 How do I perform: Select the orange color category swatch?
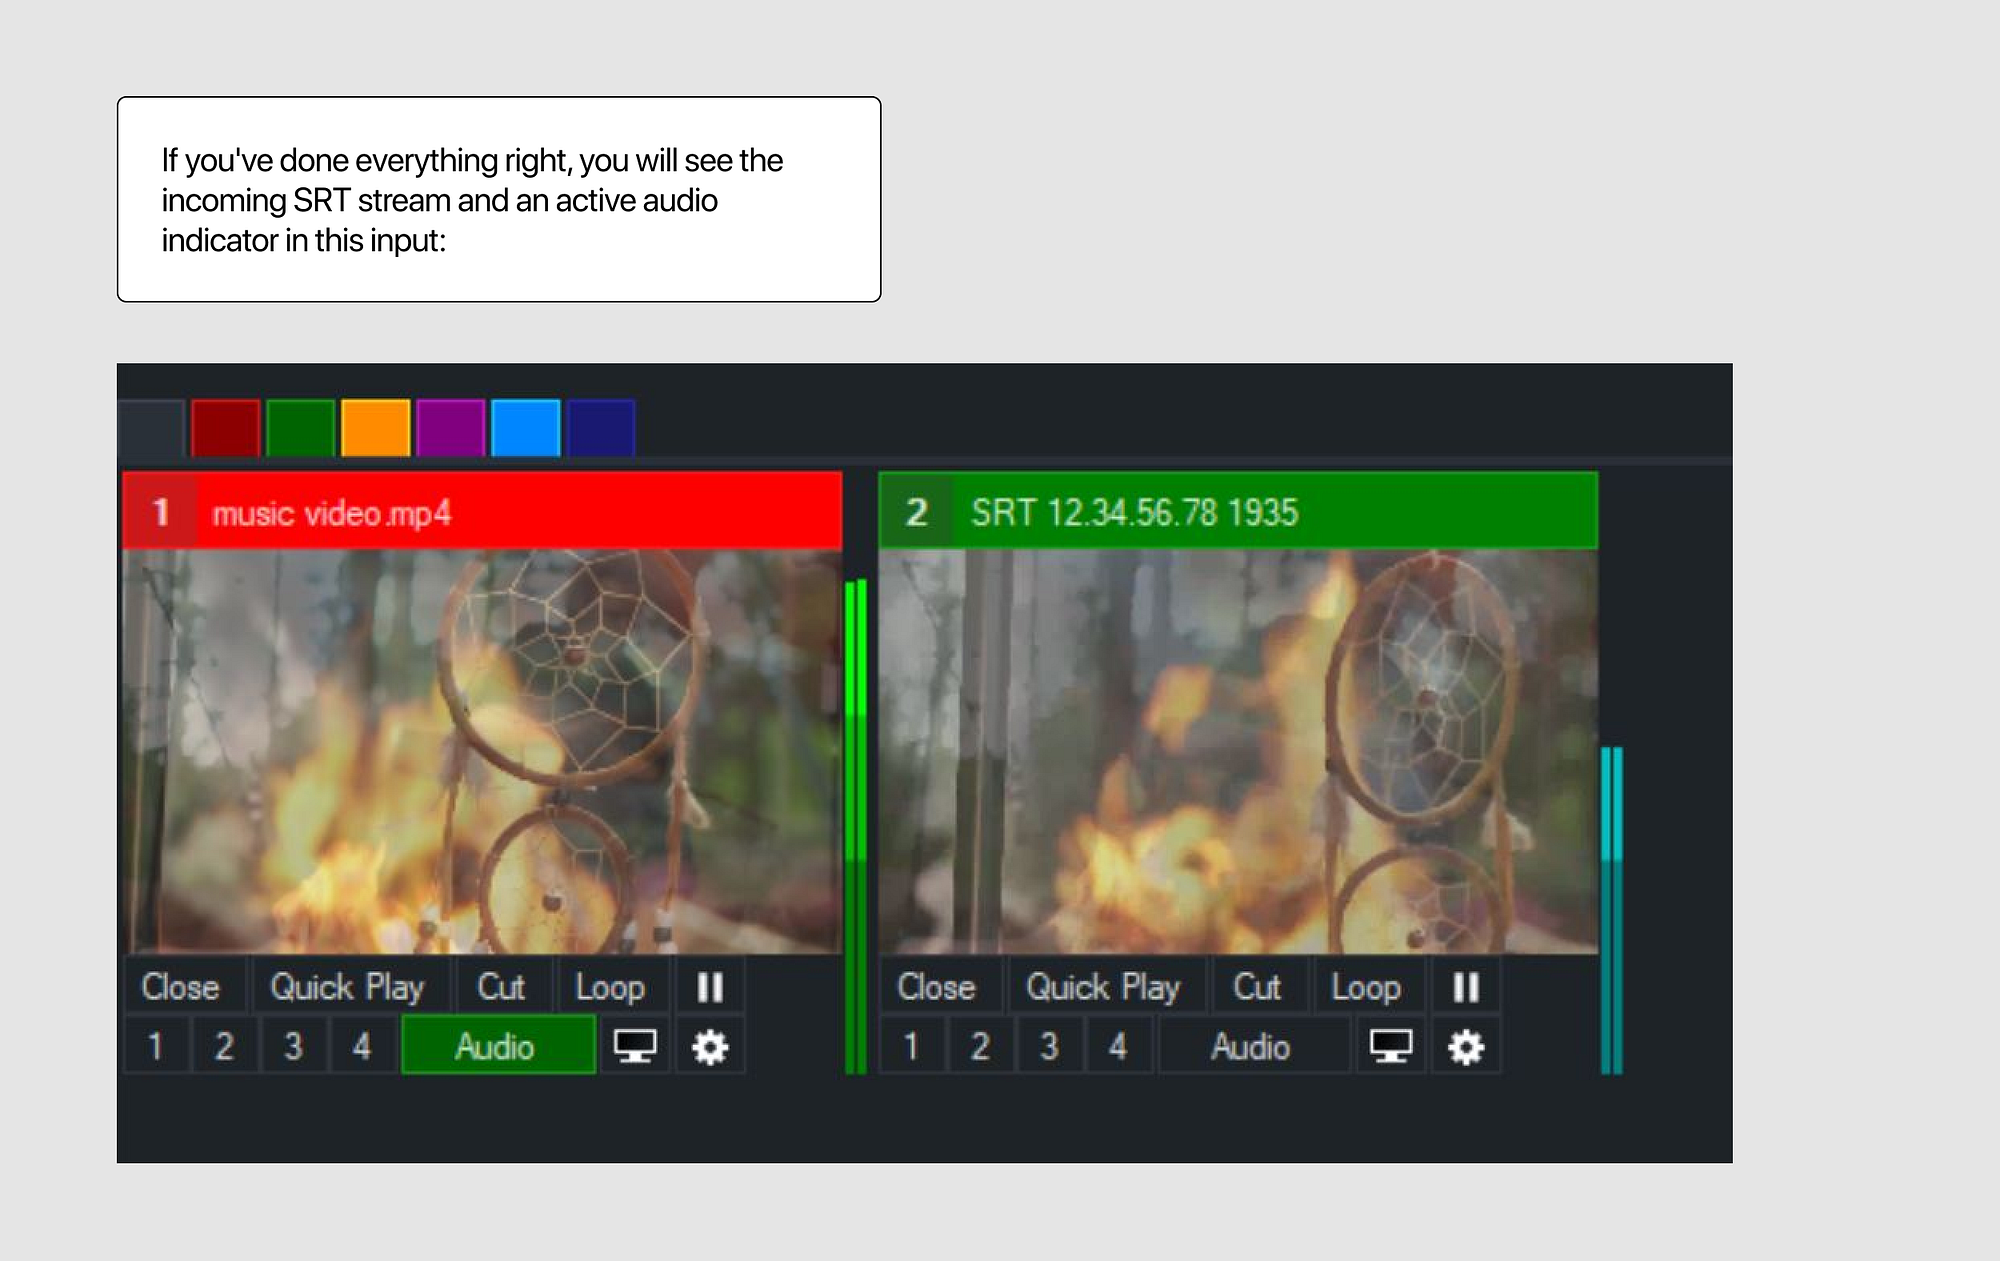(376, 428)
